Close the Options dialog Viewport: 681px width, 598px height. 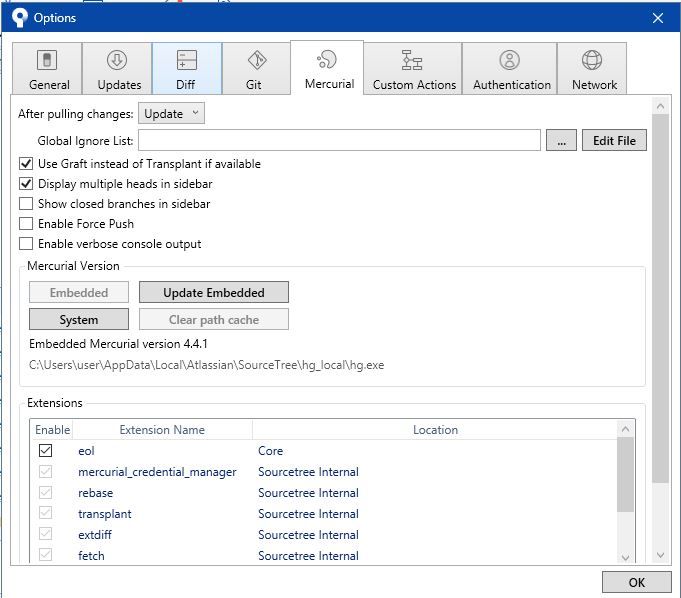pos(658,18)
